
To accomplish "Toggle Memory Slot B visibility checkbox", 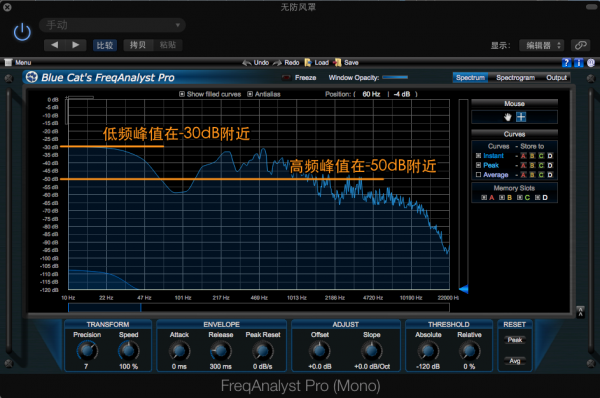I will click(502, 197).
